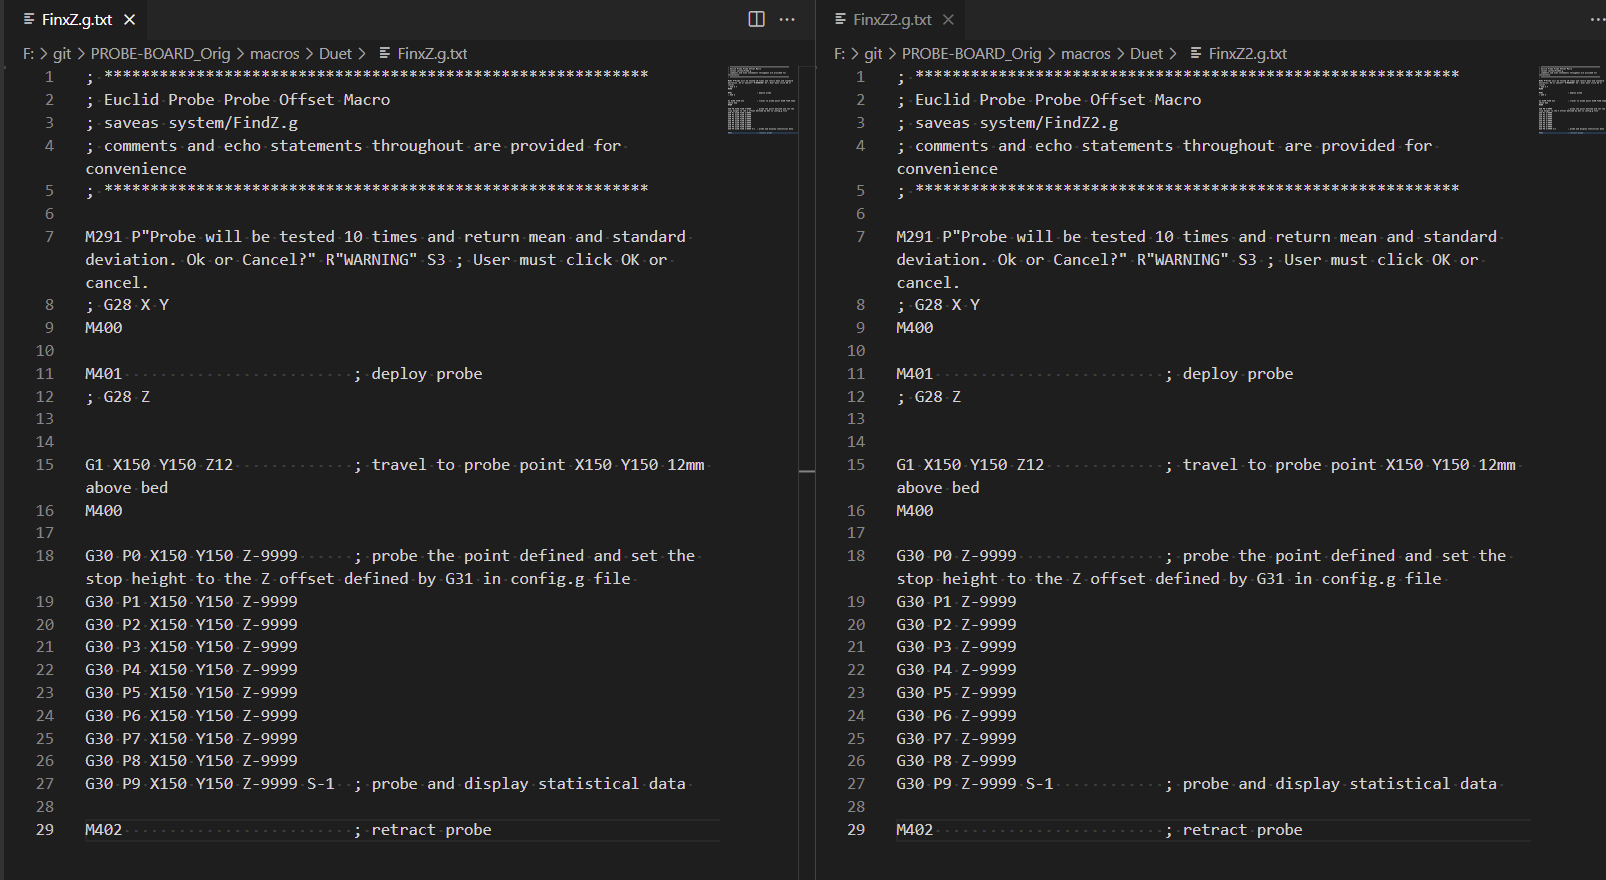
Task: Click '; G28 X Y' line in left editor
Action: pyautogui.click(x=127, y=304)
